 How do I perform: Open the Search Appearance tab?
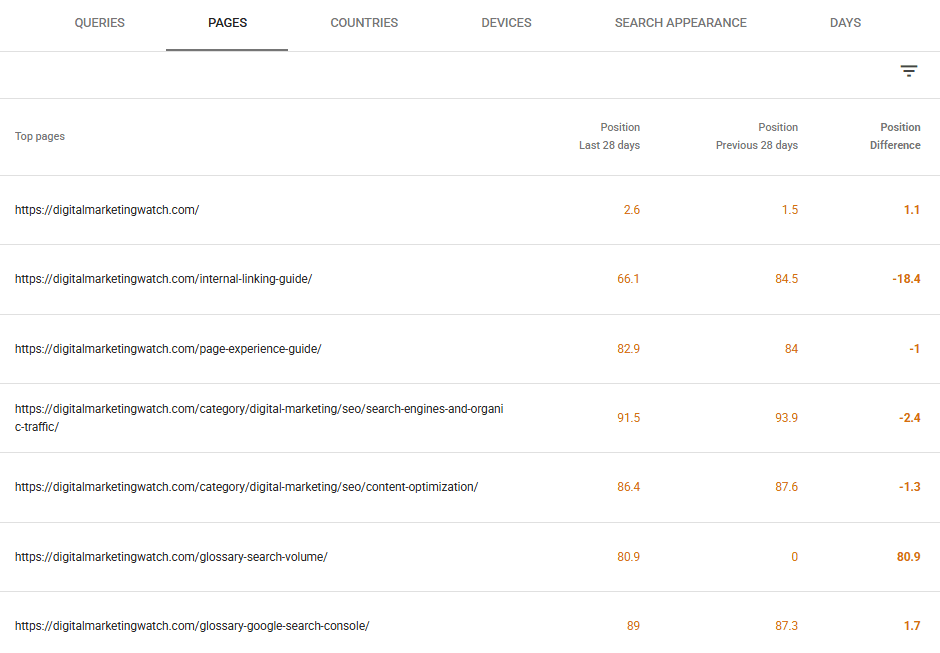click(x=680, y=23)
